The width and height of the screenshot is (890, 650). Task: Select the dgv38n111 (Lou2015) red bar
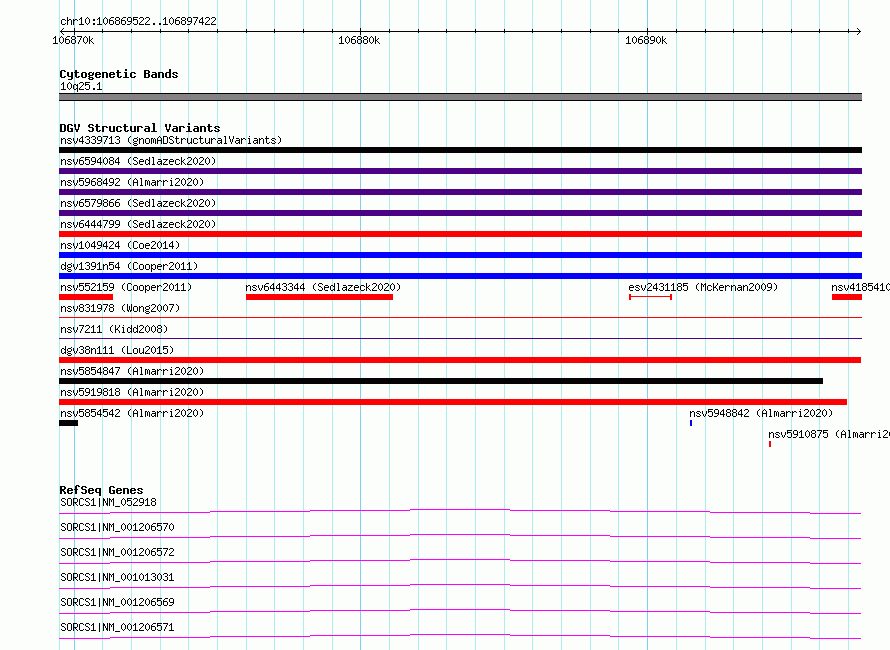460,360
